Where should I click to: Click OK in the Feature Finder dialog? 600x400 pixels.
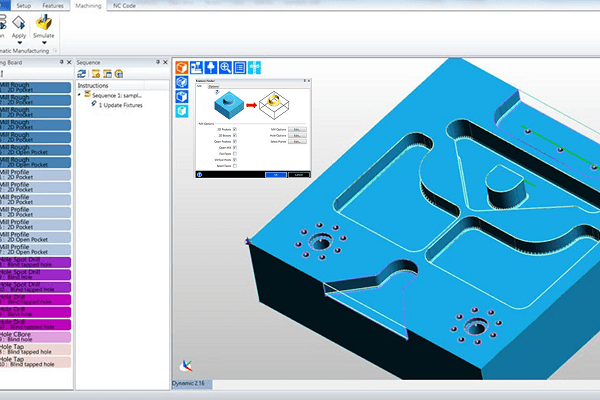(x=274, y=174)
